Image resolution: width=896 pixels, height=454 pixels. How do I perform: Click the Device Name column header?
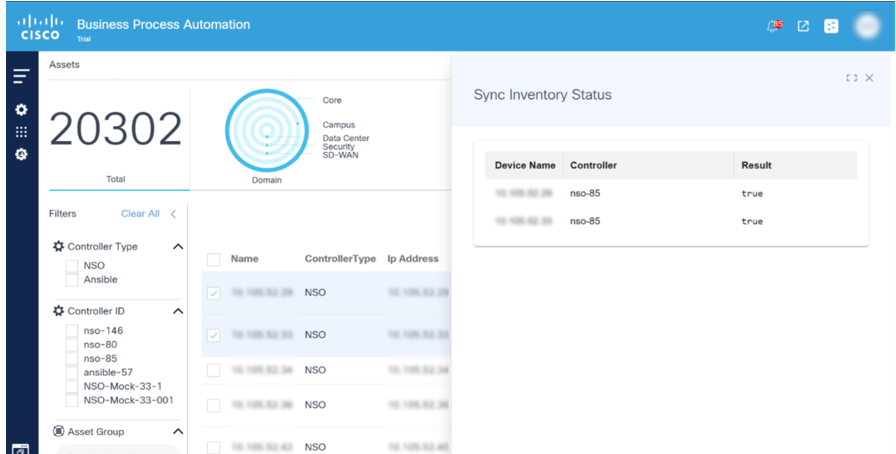[x=525, y=165]
